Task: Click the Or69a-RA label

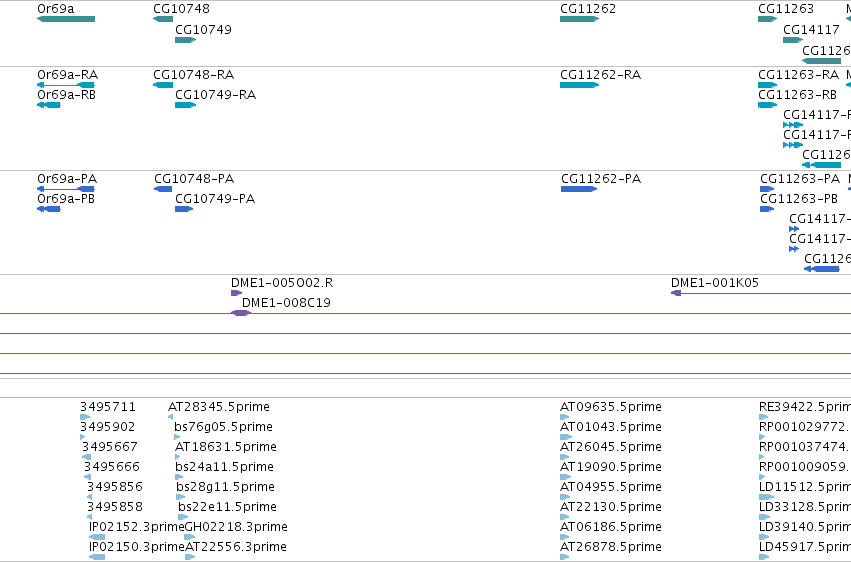Action: coord(68,74)
